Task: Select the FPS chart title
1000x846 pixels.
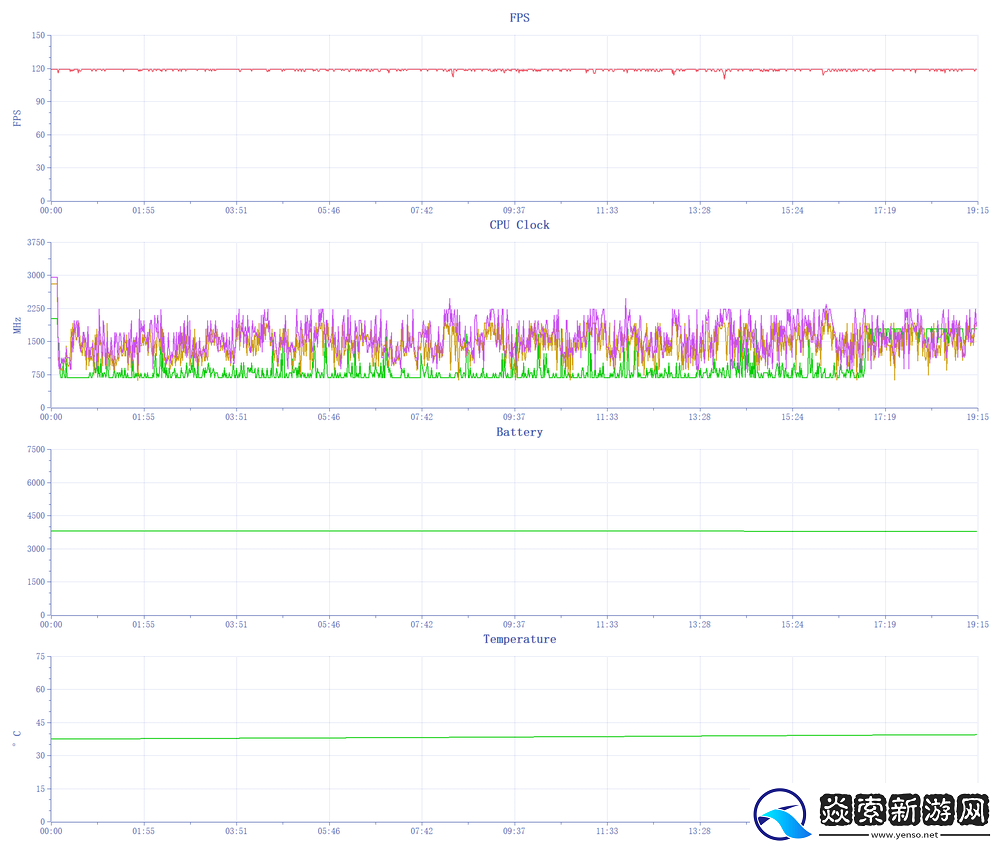Action: [x=519, y=18]
